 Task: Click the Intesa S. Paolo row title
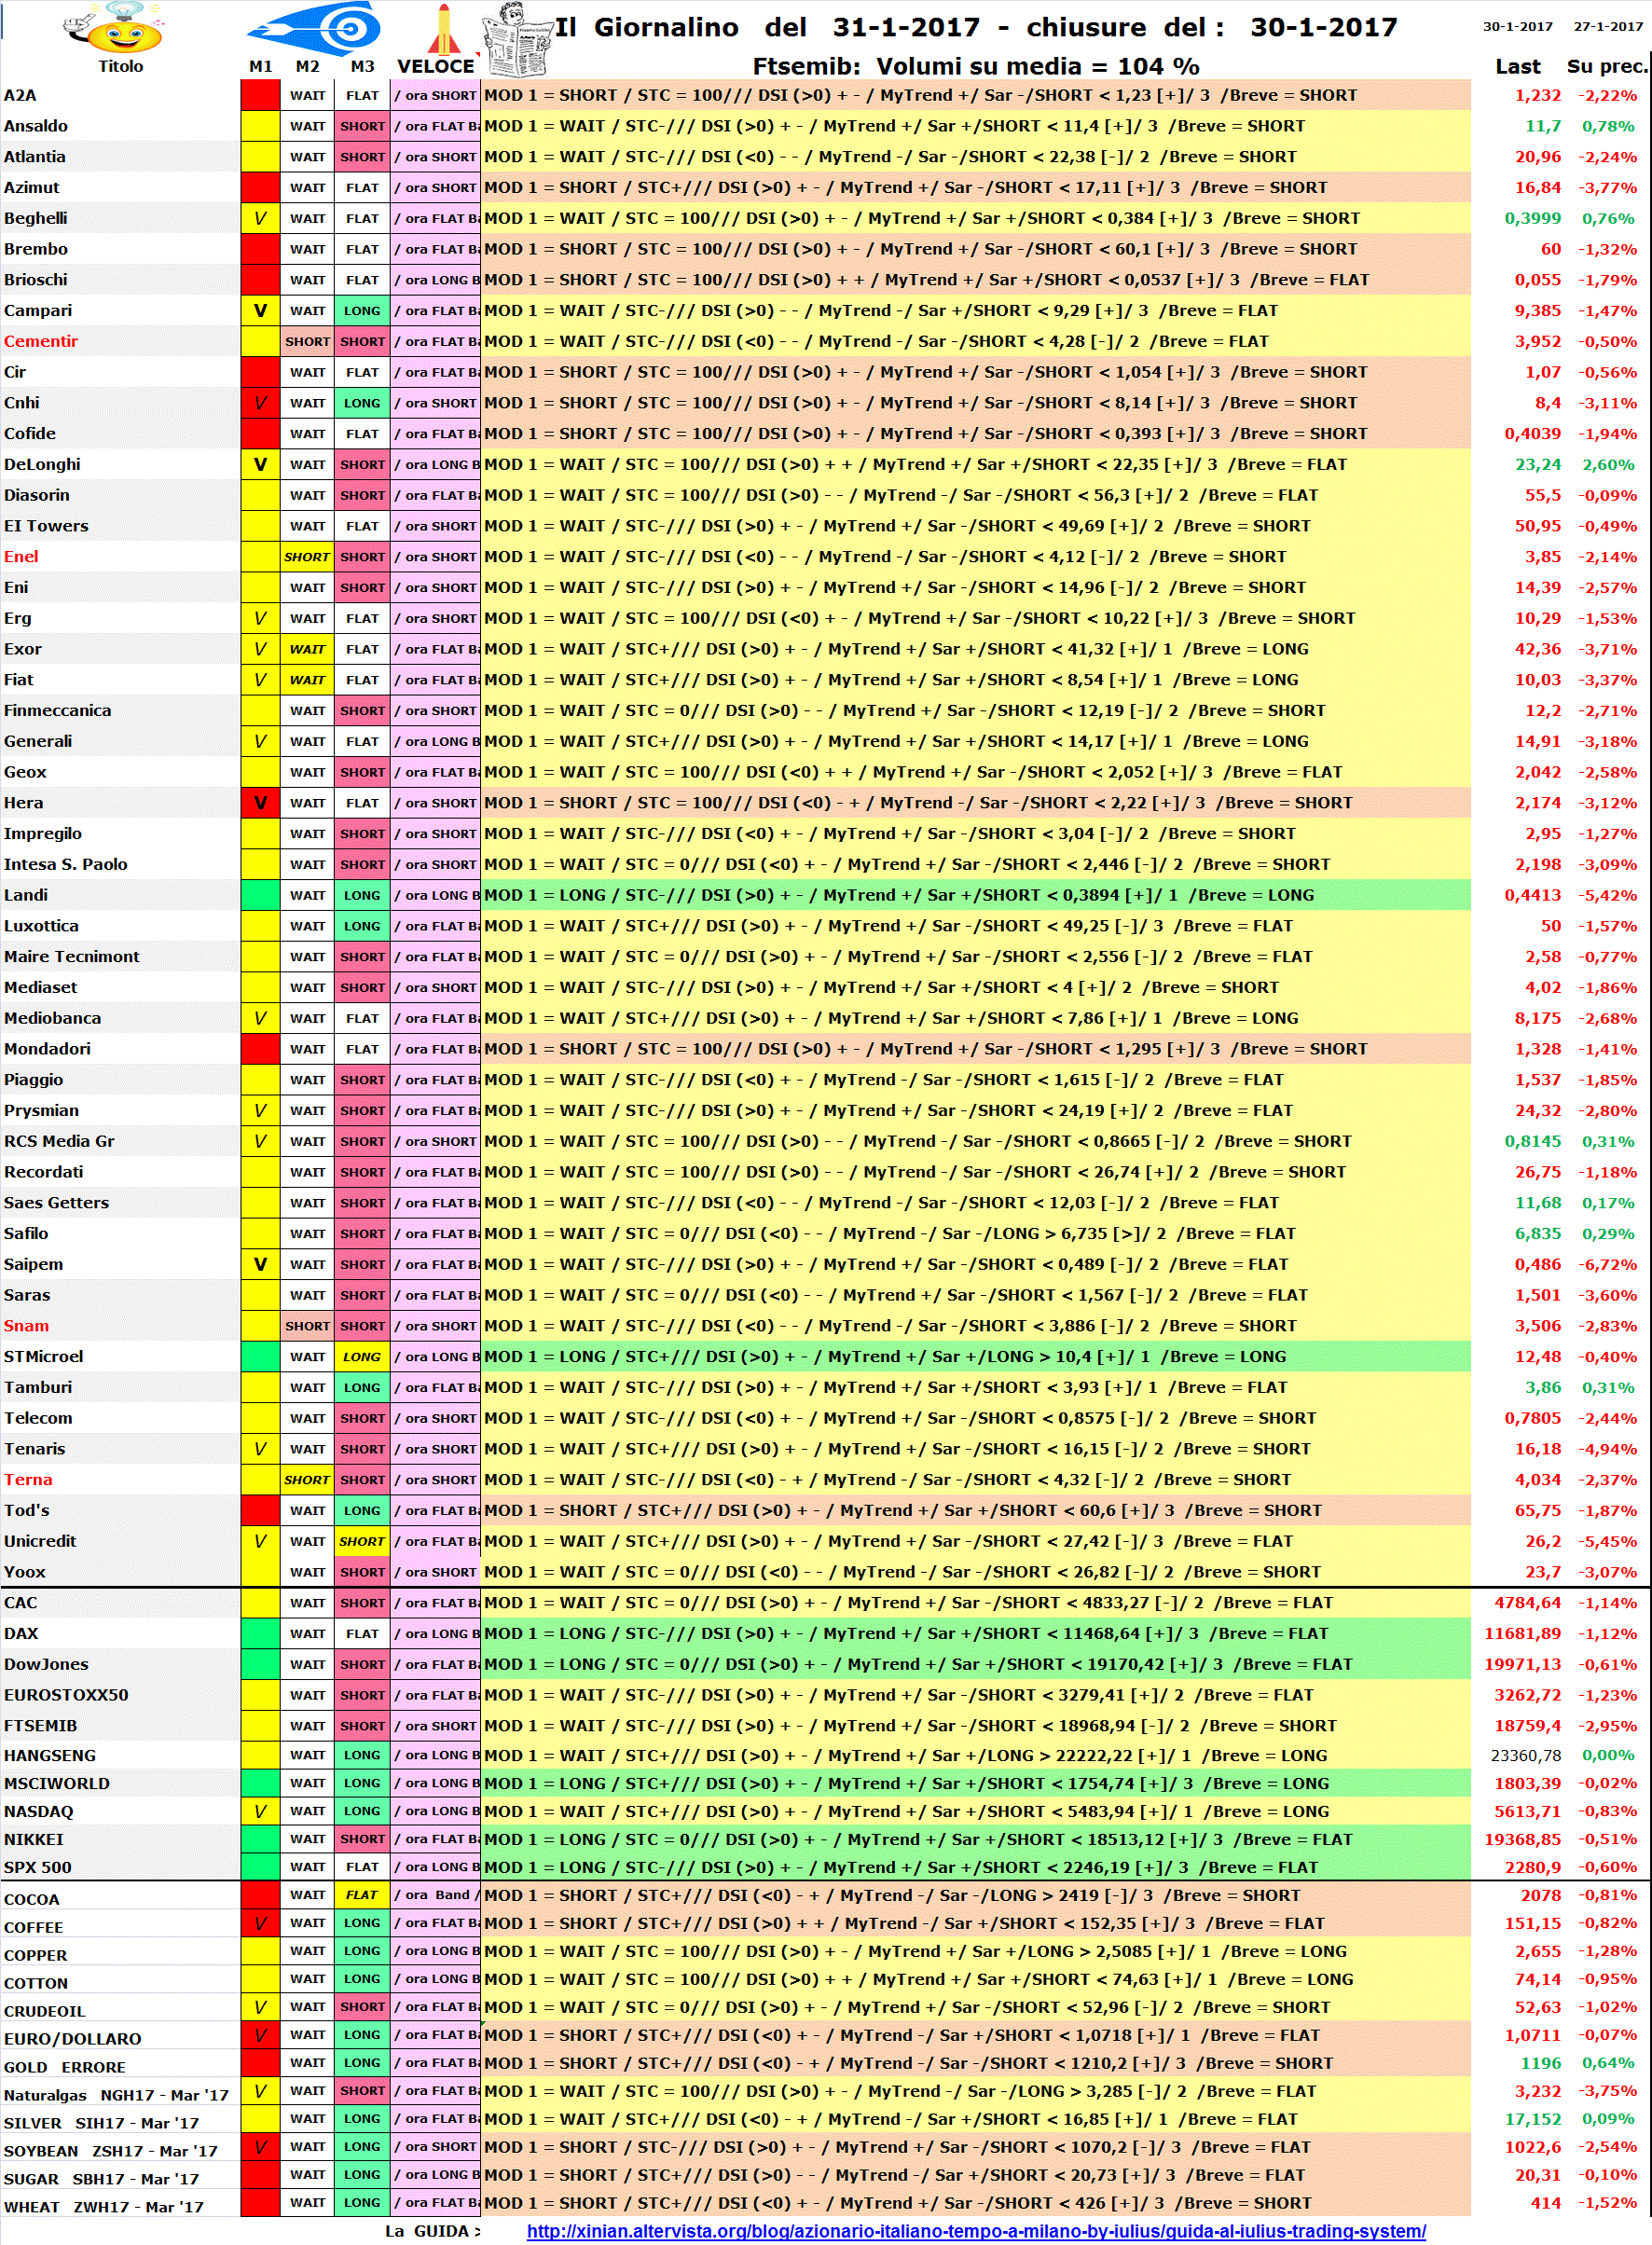coord(66,864)
